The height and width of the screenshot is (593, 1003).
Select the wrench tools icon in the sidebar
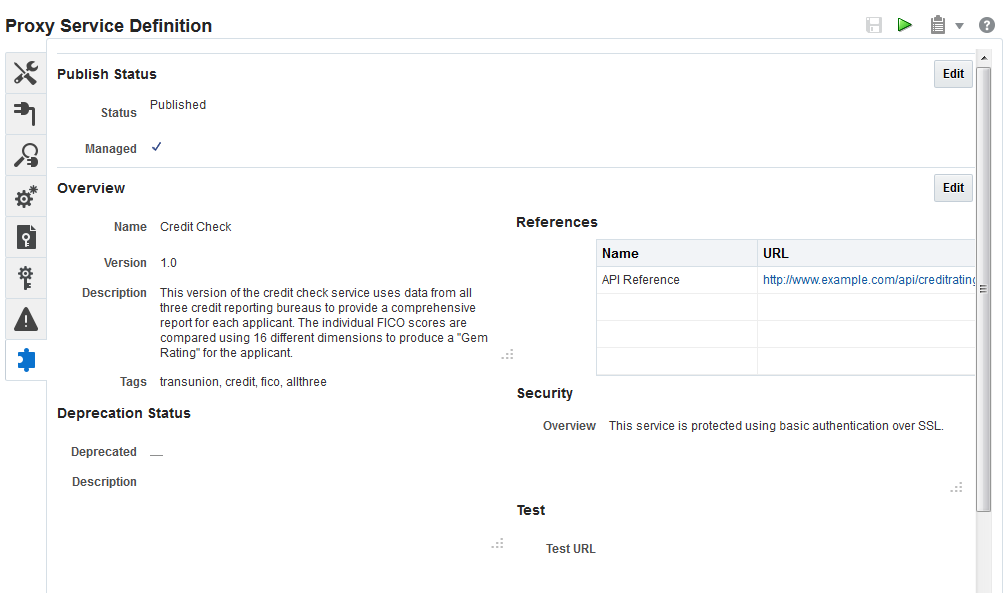tap(25, 72)
